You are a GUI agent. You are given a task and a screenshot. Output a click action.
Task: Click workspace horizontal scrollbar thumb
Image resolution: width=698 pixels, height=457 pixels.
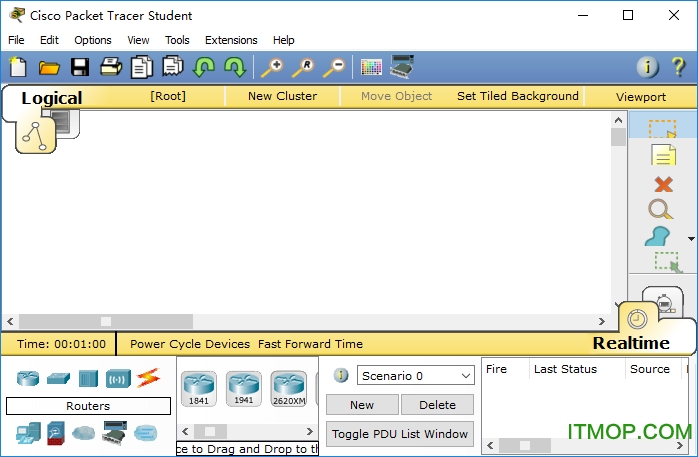coord(106,321)
